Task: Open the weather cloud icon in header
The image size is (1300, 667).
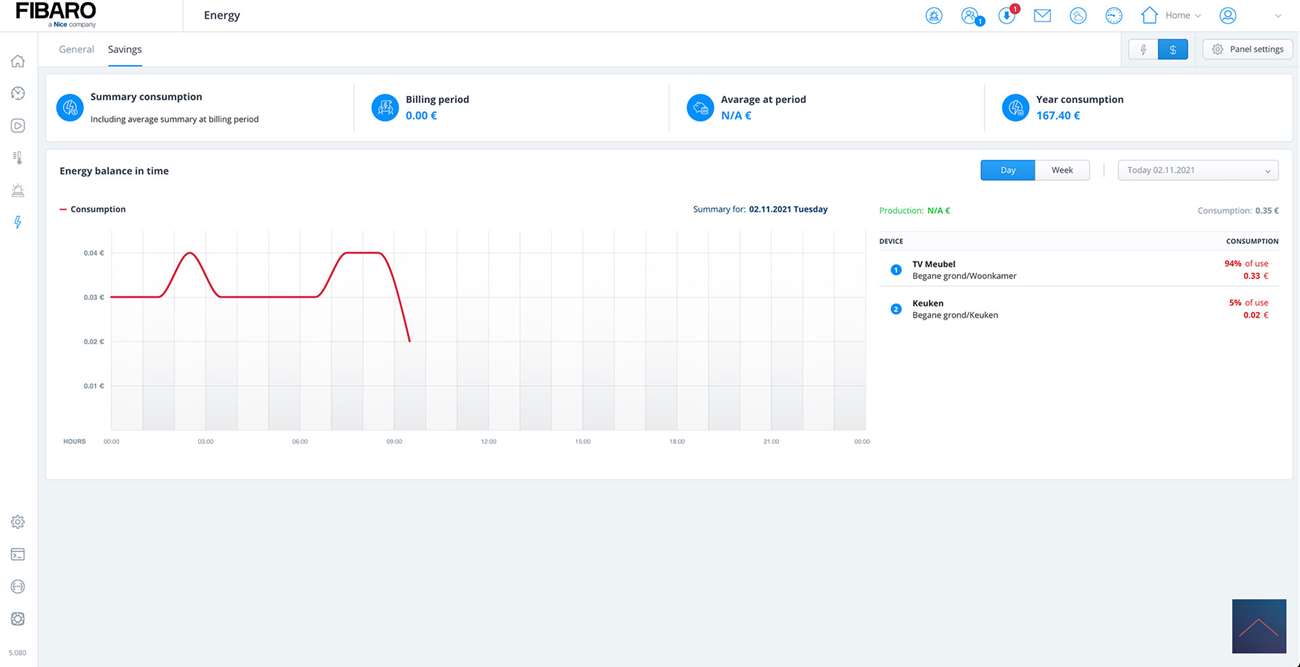Action: 1078,16
